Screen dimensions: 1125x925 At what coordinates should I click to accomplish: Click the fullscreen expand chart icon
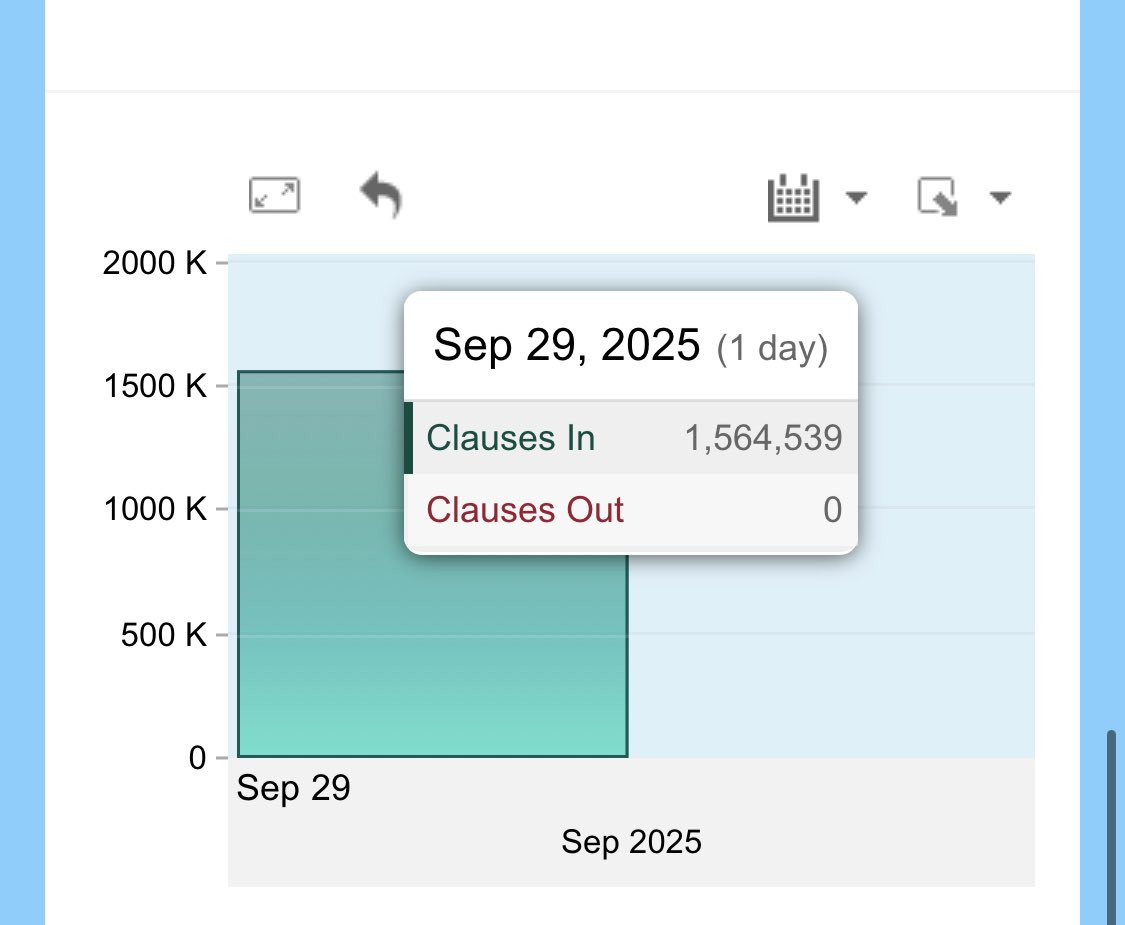click(274, 195)
